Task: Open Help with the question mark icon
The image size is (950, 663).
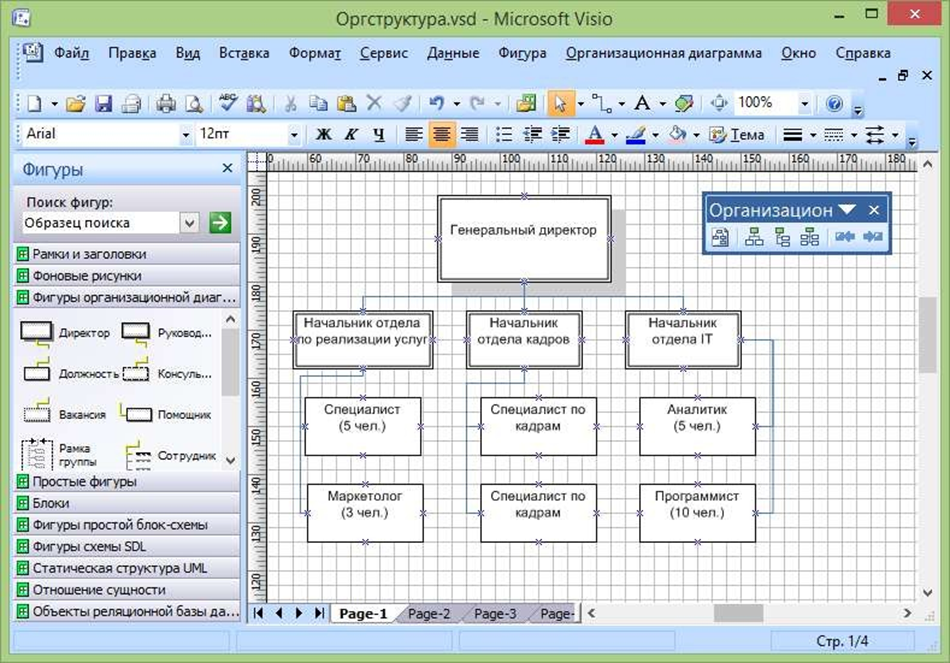Action: pos(834,104)
